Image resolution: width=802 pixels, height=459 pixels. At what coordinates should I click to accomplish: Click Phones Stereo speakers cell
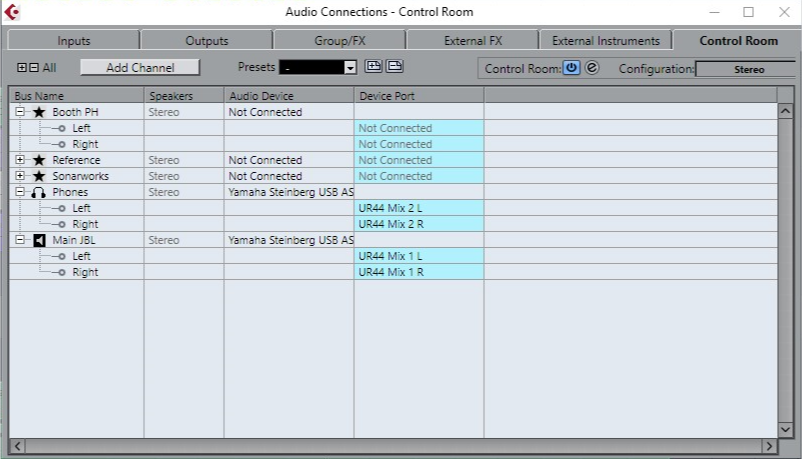pos(184,192)
